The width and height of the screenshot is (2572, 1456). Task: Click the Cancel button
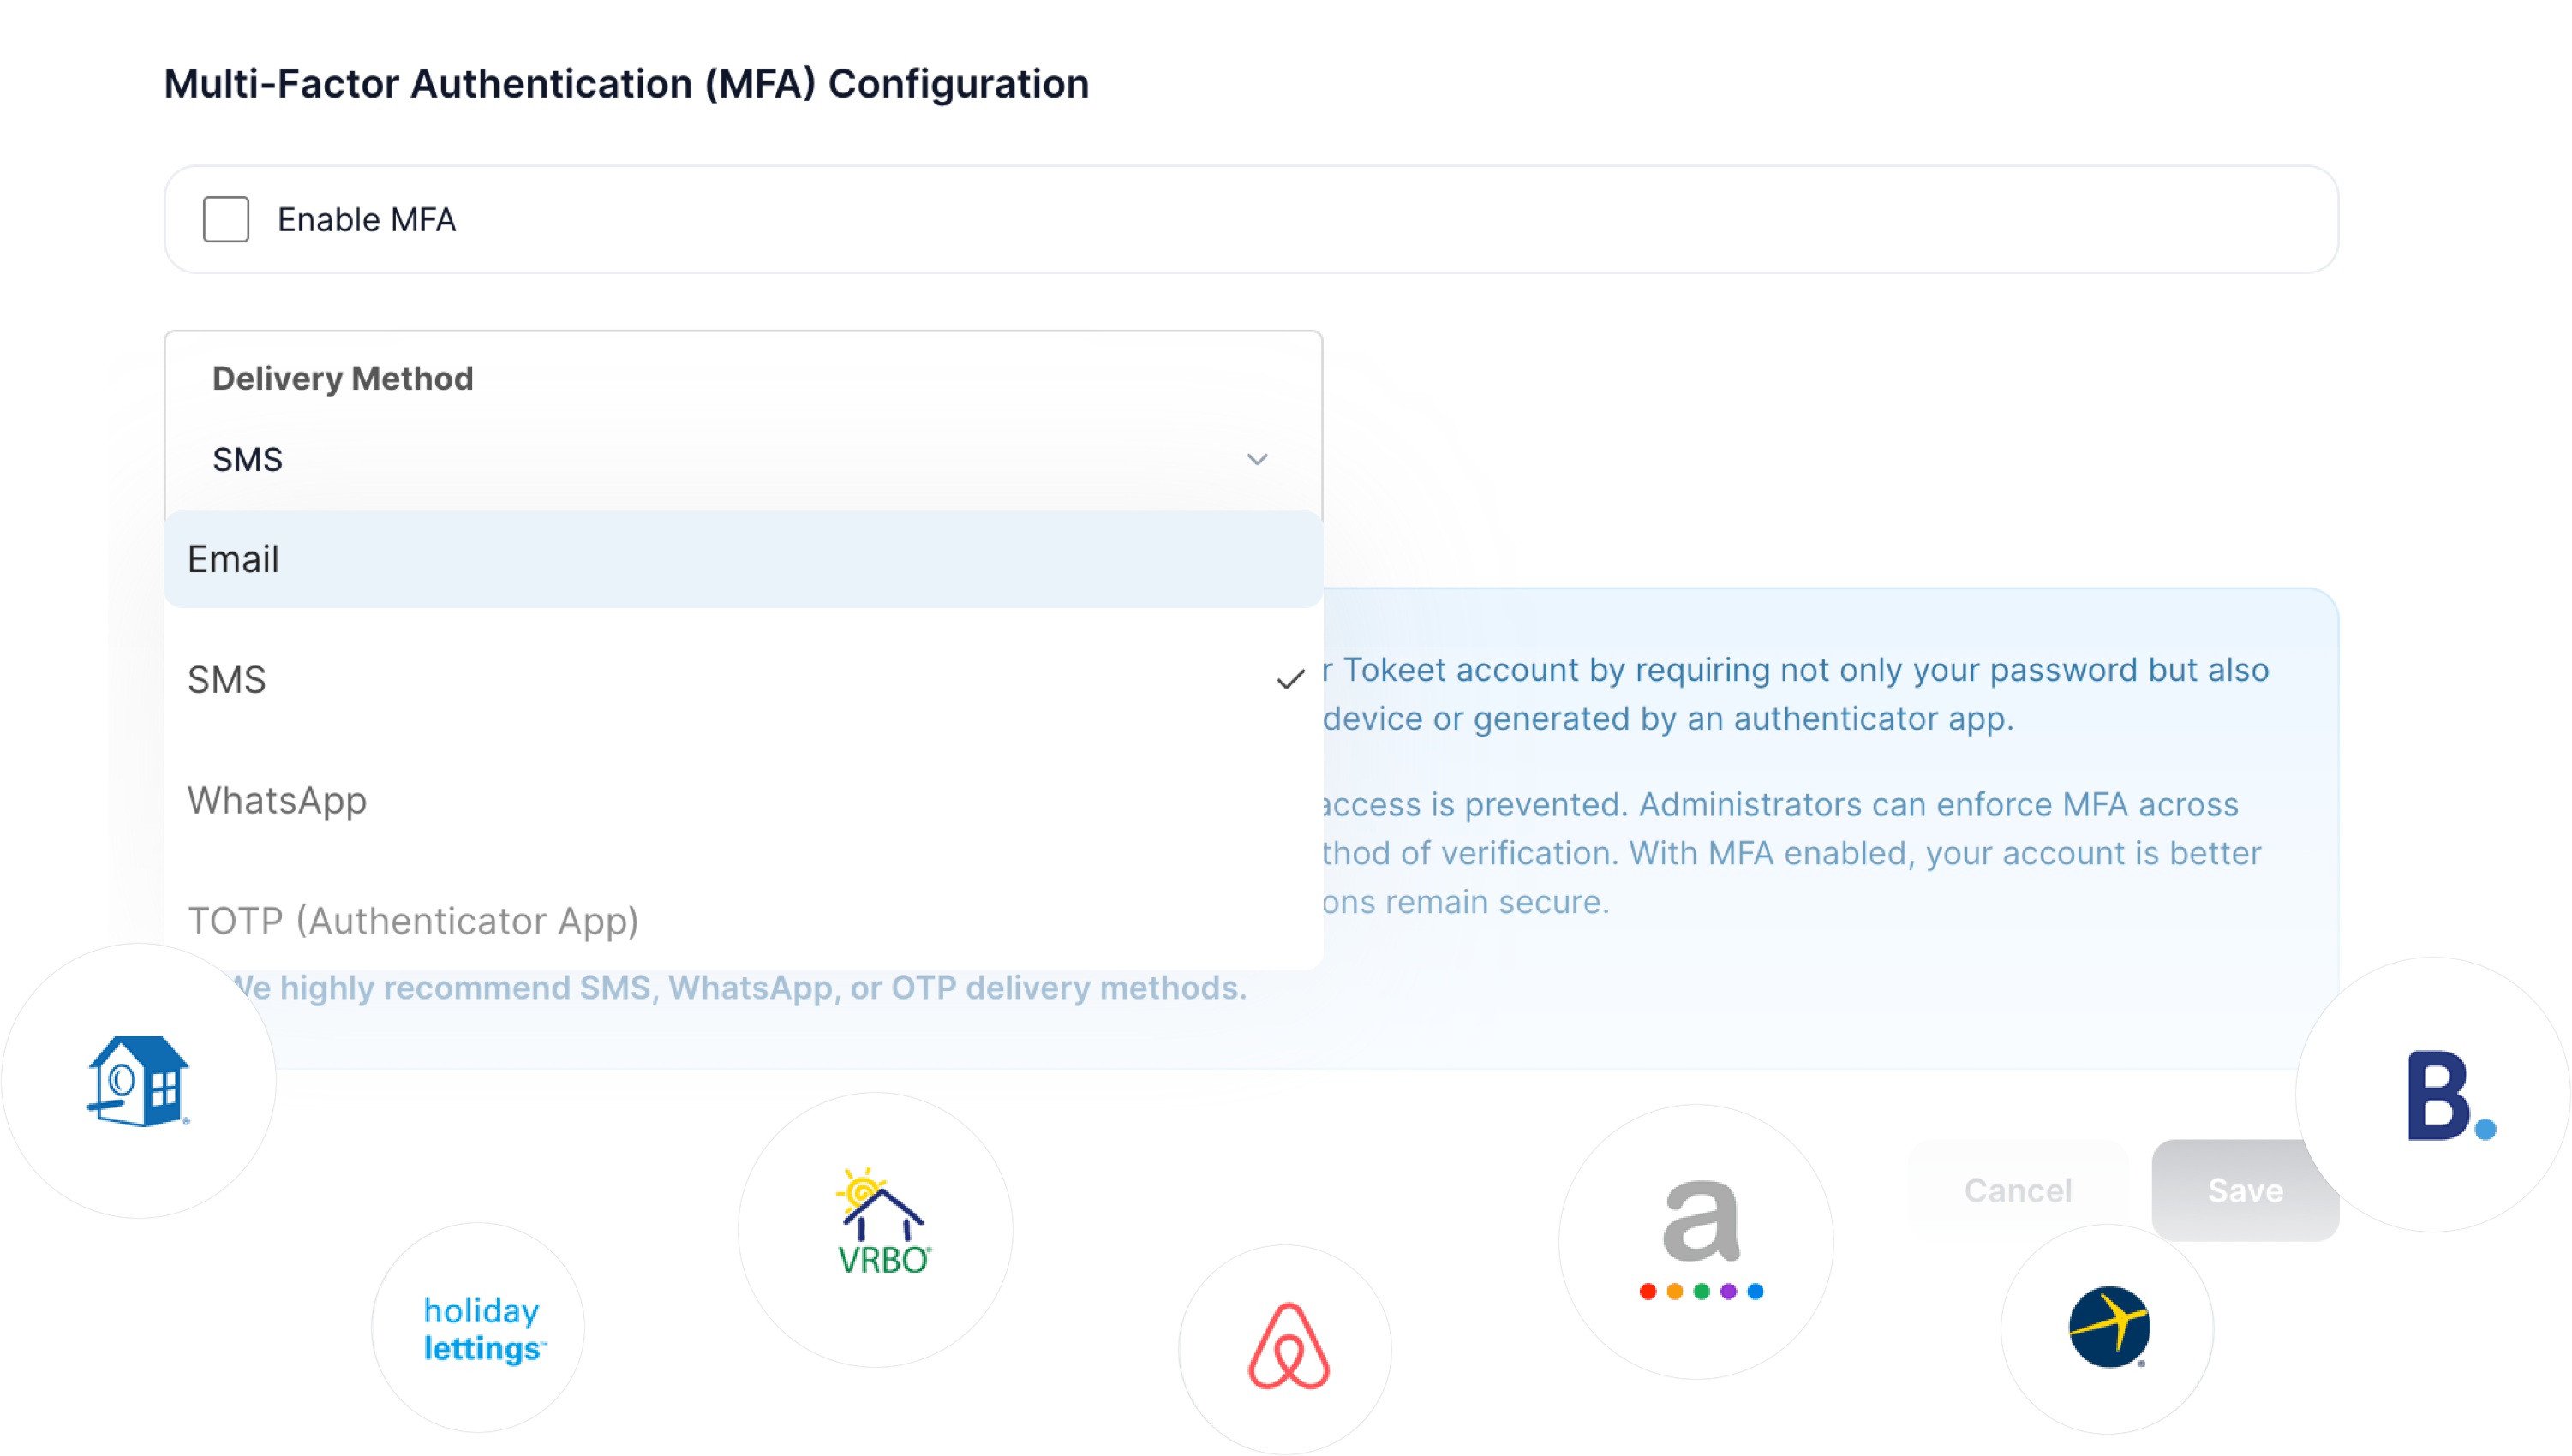tap(2017, 1190)
